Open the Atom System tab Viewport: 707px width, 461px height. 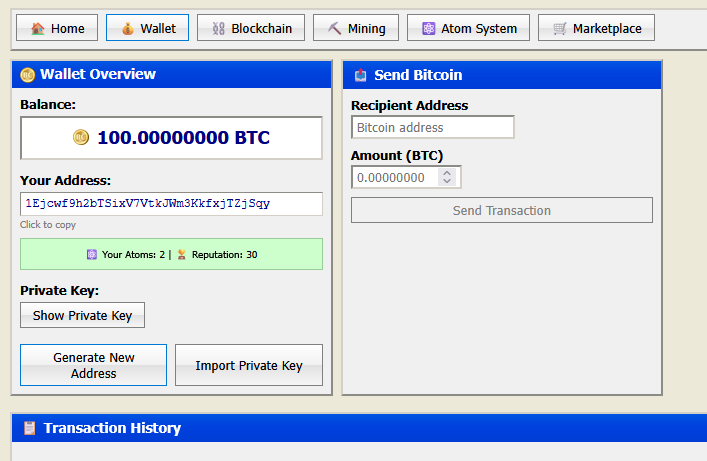468,28
